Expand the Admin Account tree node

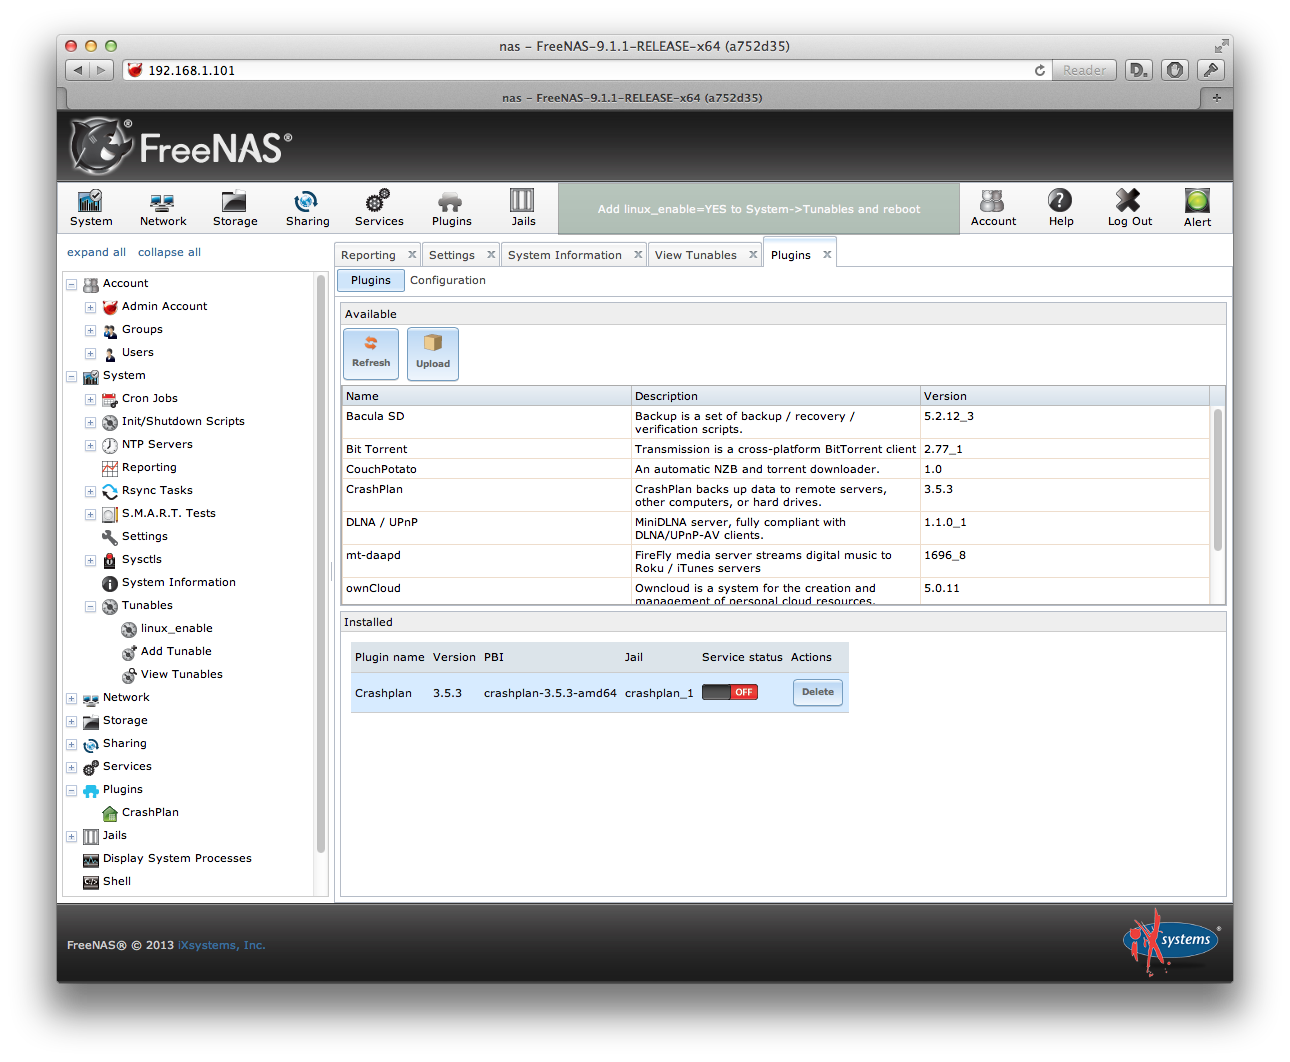[x=90, y=307]
